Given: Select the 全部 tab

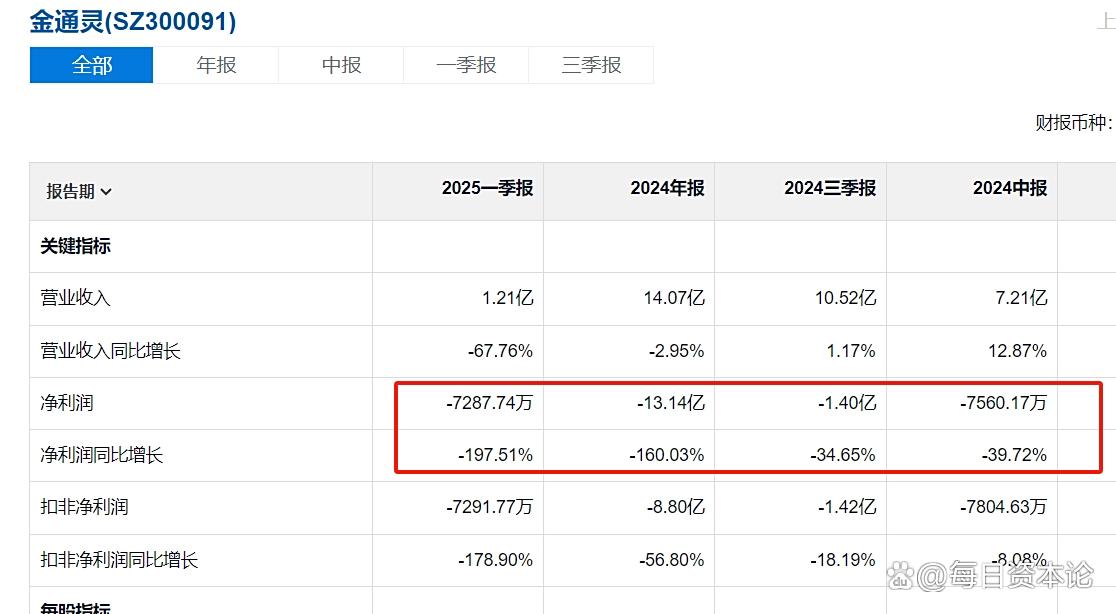Looking at the screenshot, I should 92,66.
